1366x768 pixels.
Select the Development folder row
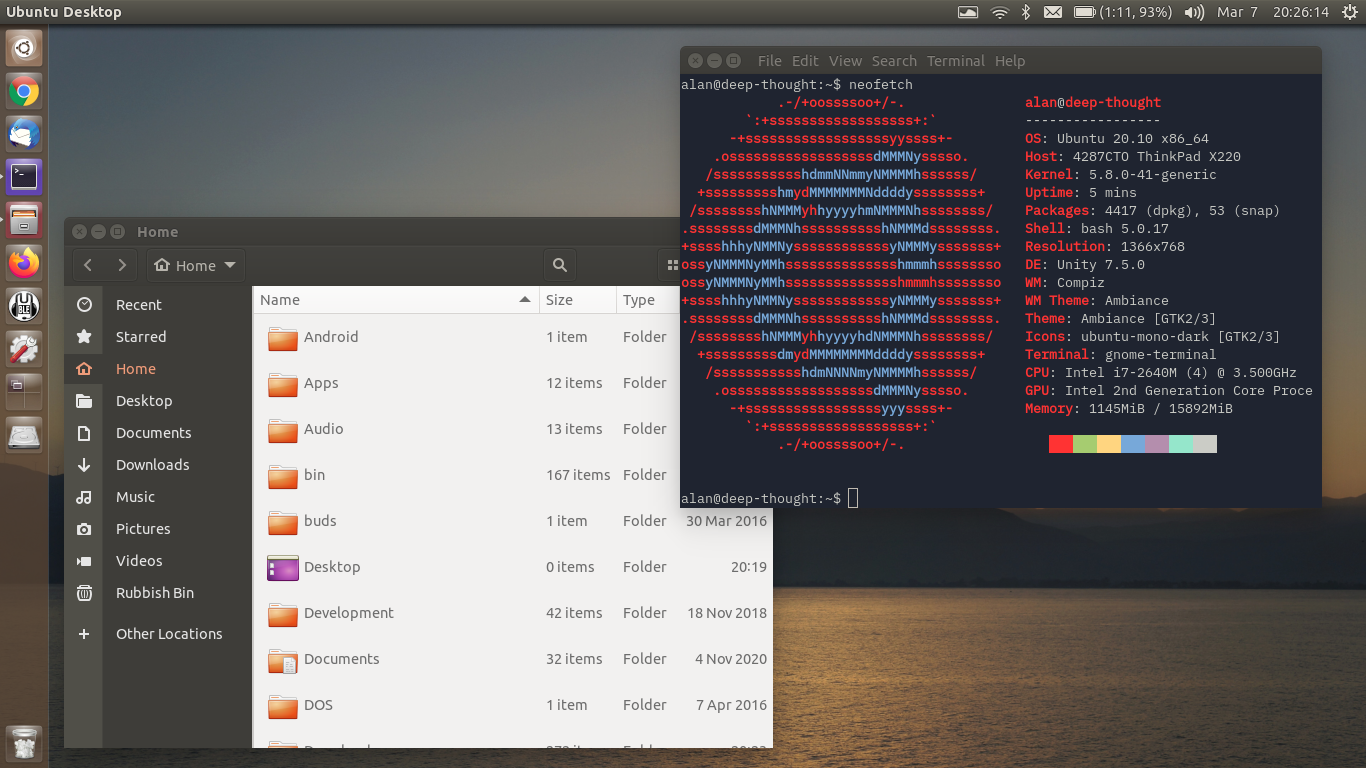point(513,613)
